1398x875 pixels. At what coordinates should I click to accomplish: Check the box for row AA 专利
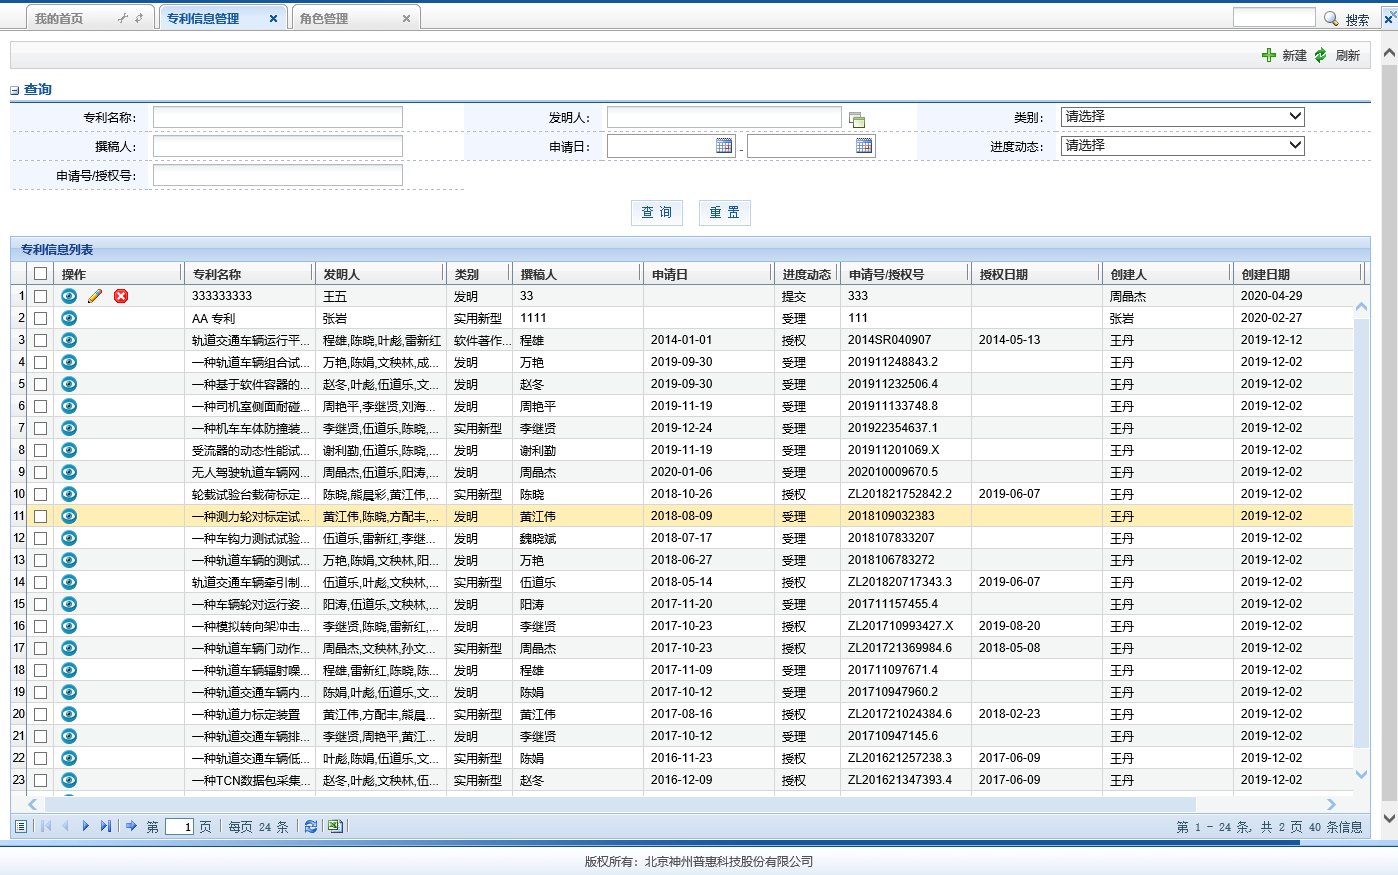click(x=40, y=318)
